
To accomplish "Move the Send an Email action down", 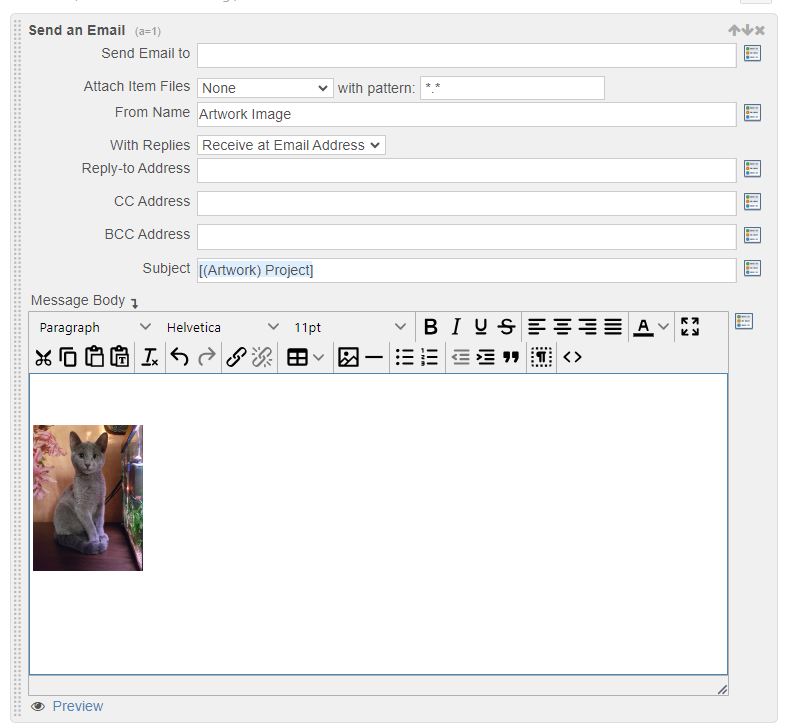I will pyautogui.click(x=747, y=30).
